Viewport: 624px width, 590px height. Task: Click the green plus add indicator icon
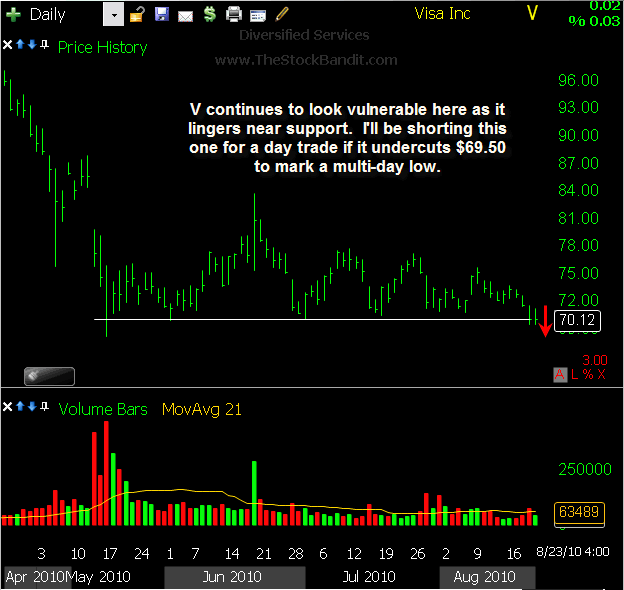(x=13, y=15)
